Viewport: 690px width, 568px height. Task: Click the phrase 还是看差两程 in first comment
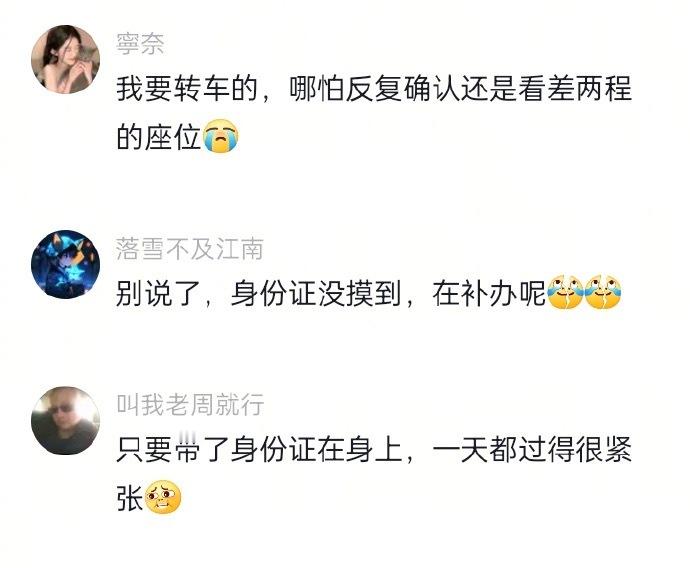pyautogui.click(x=547, y=89)
